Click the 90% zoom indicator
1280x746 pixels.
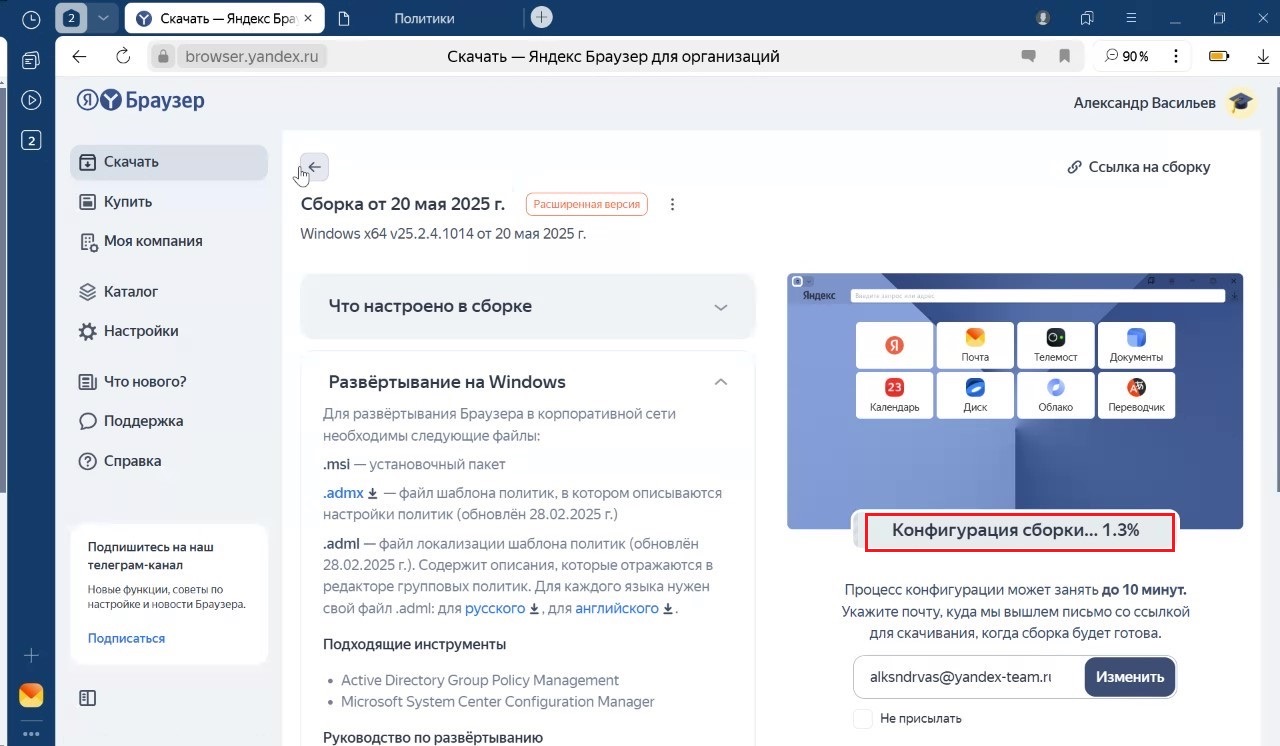click(1127, 57)
